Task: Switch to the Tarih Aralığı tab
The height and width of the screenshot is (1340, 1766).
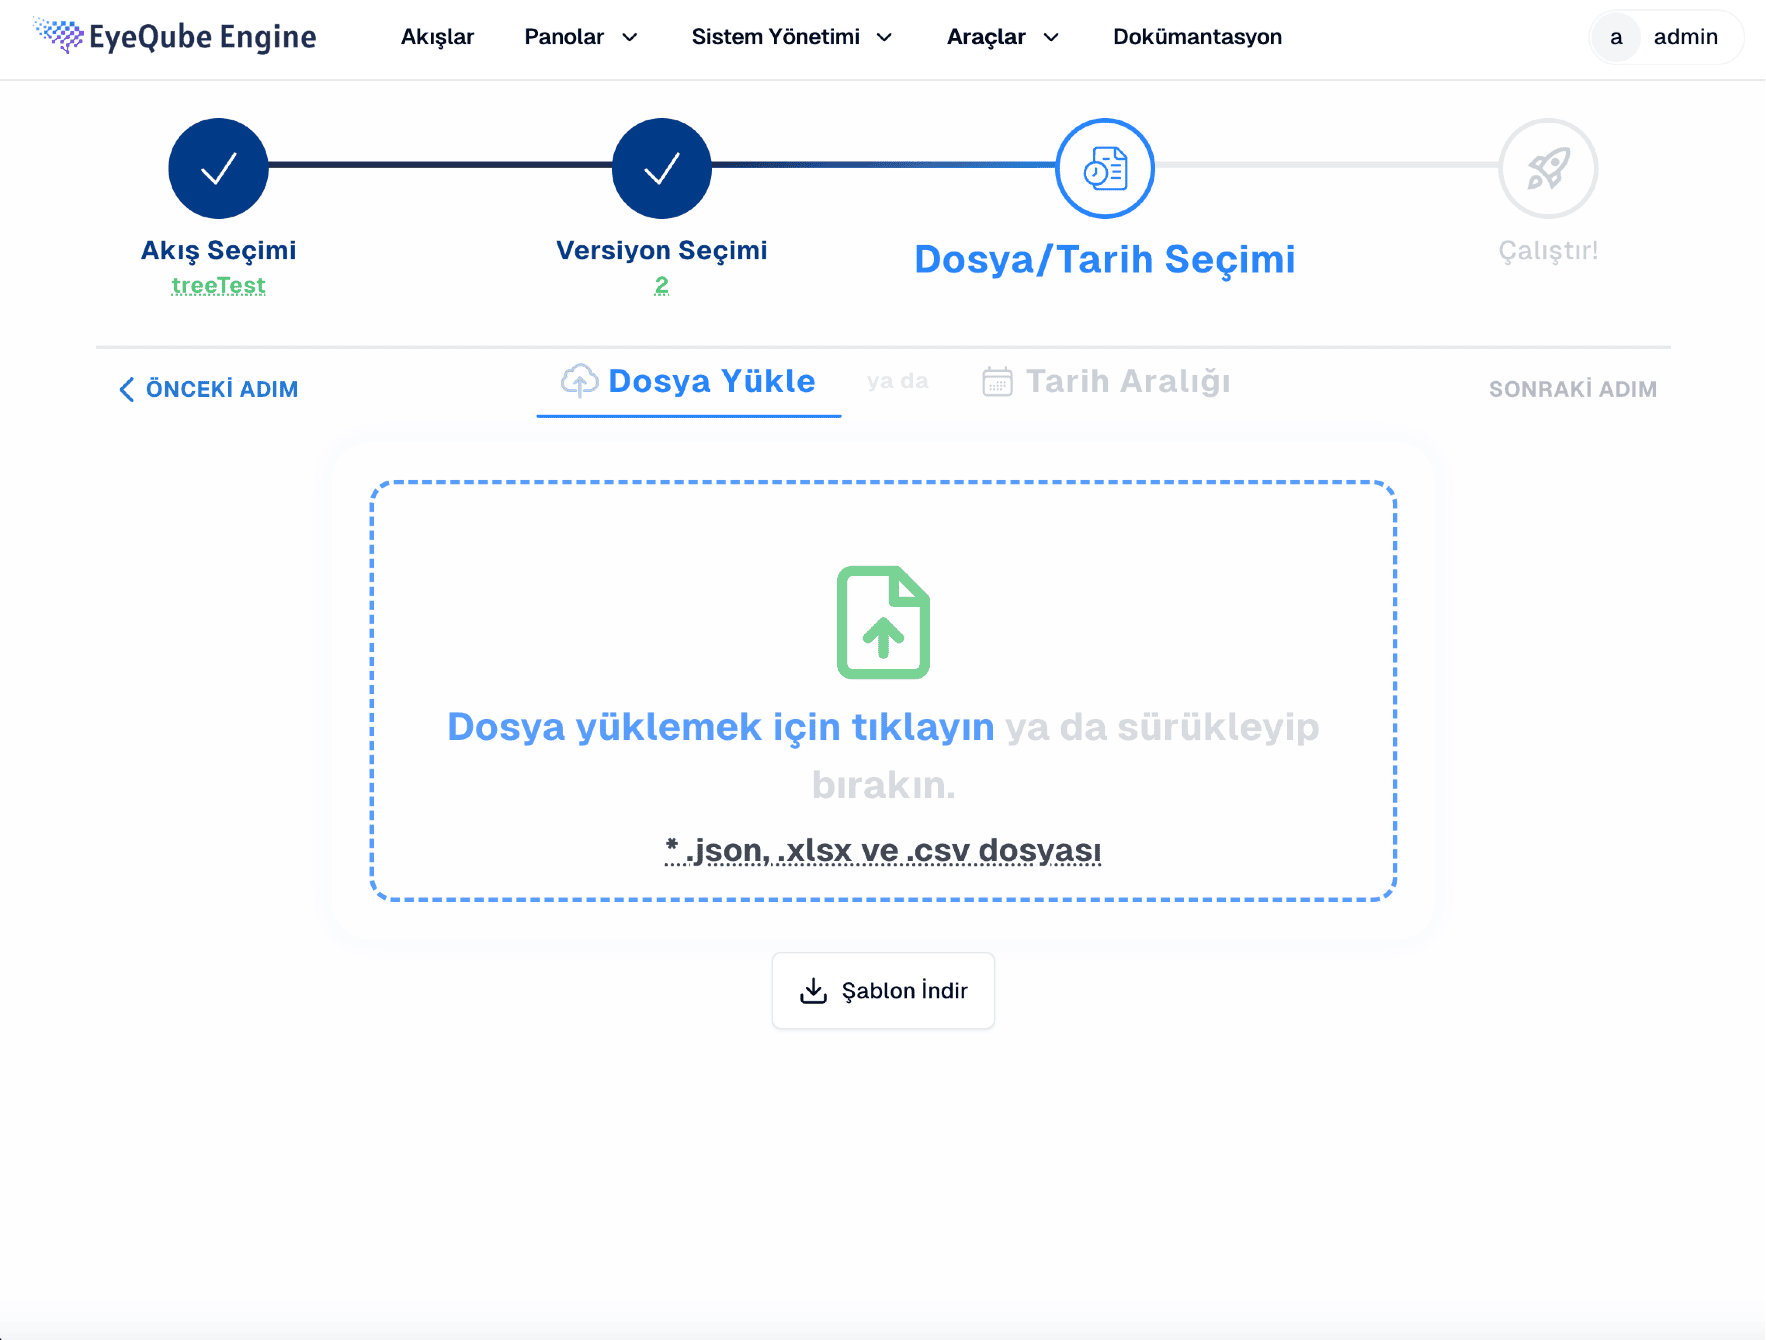Action: coord(1106,381)
